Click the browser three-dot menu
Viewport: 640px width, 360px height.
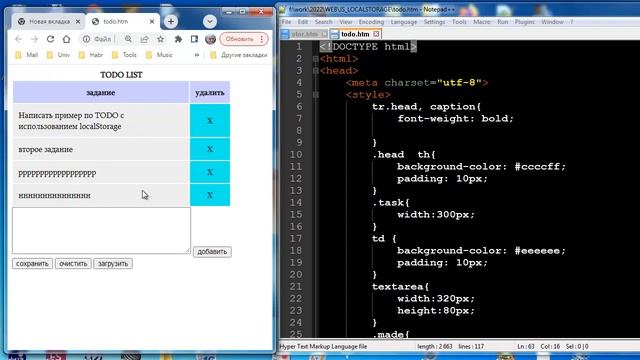point(262,39)
